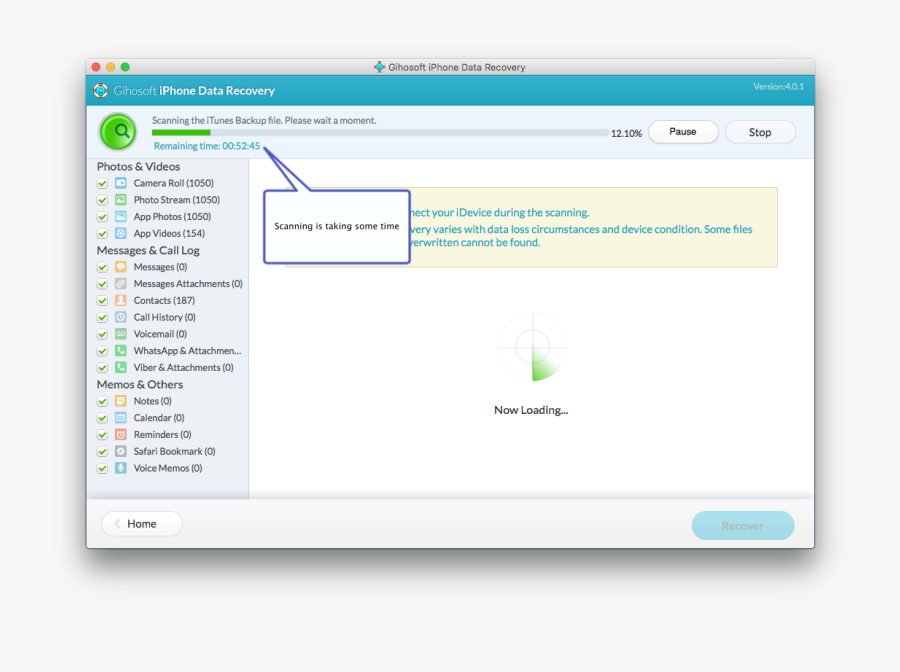Uncheck the Messages checkbox
Screen dimensions: 900x672
[x=102, y=267]
